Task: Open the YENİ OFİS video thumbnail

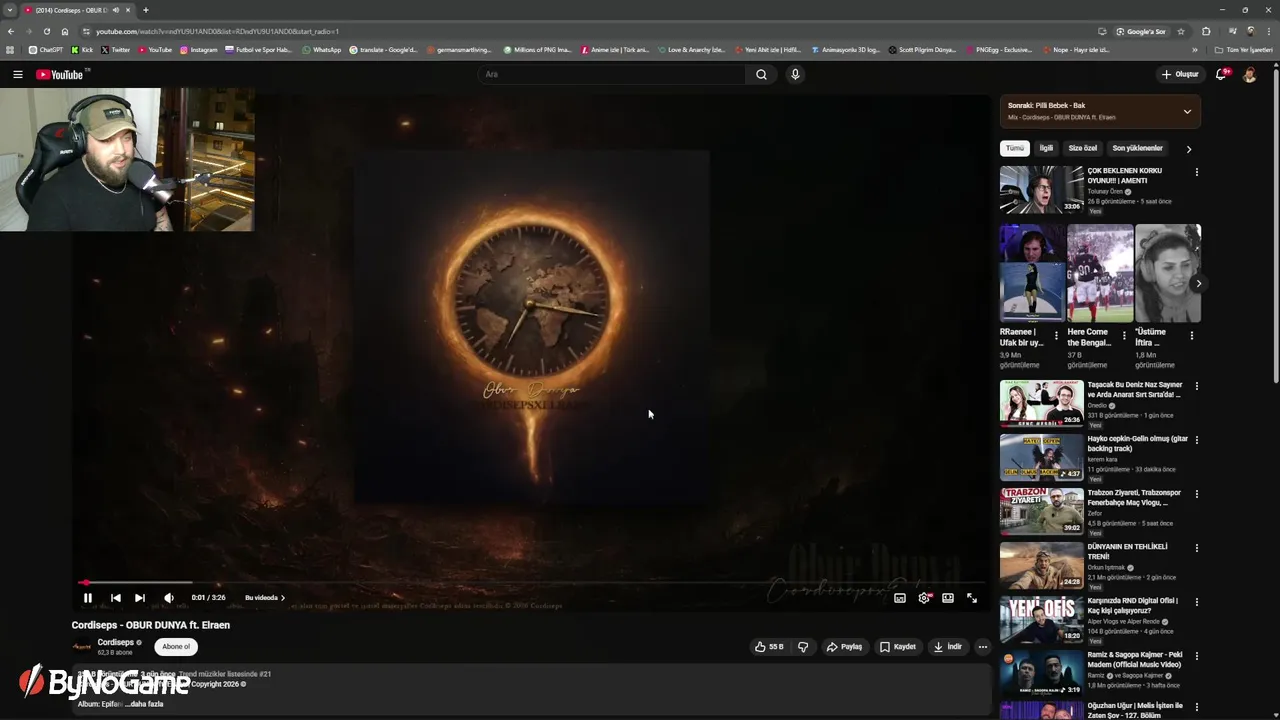Action: 1041,619
